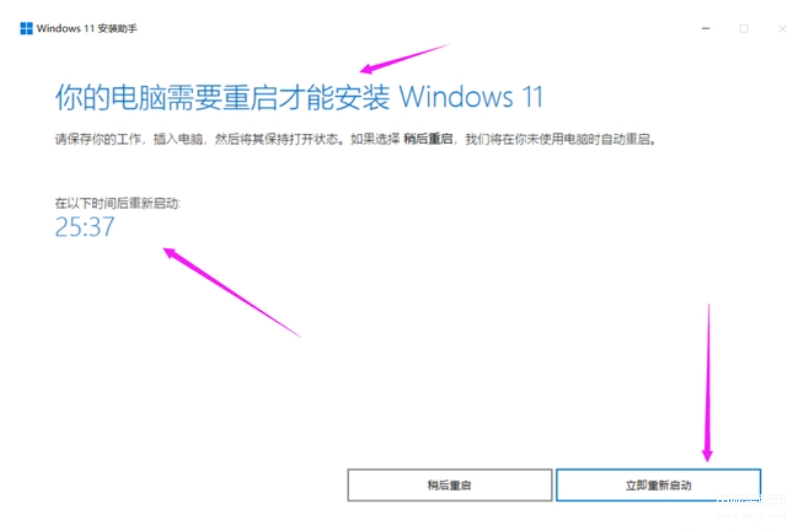The width and height of the screenshot is (796, 529).
Task: Click the magenta arrow pointing at countdown
Action: coord(231,292)
